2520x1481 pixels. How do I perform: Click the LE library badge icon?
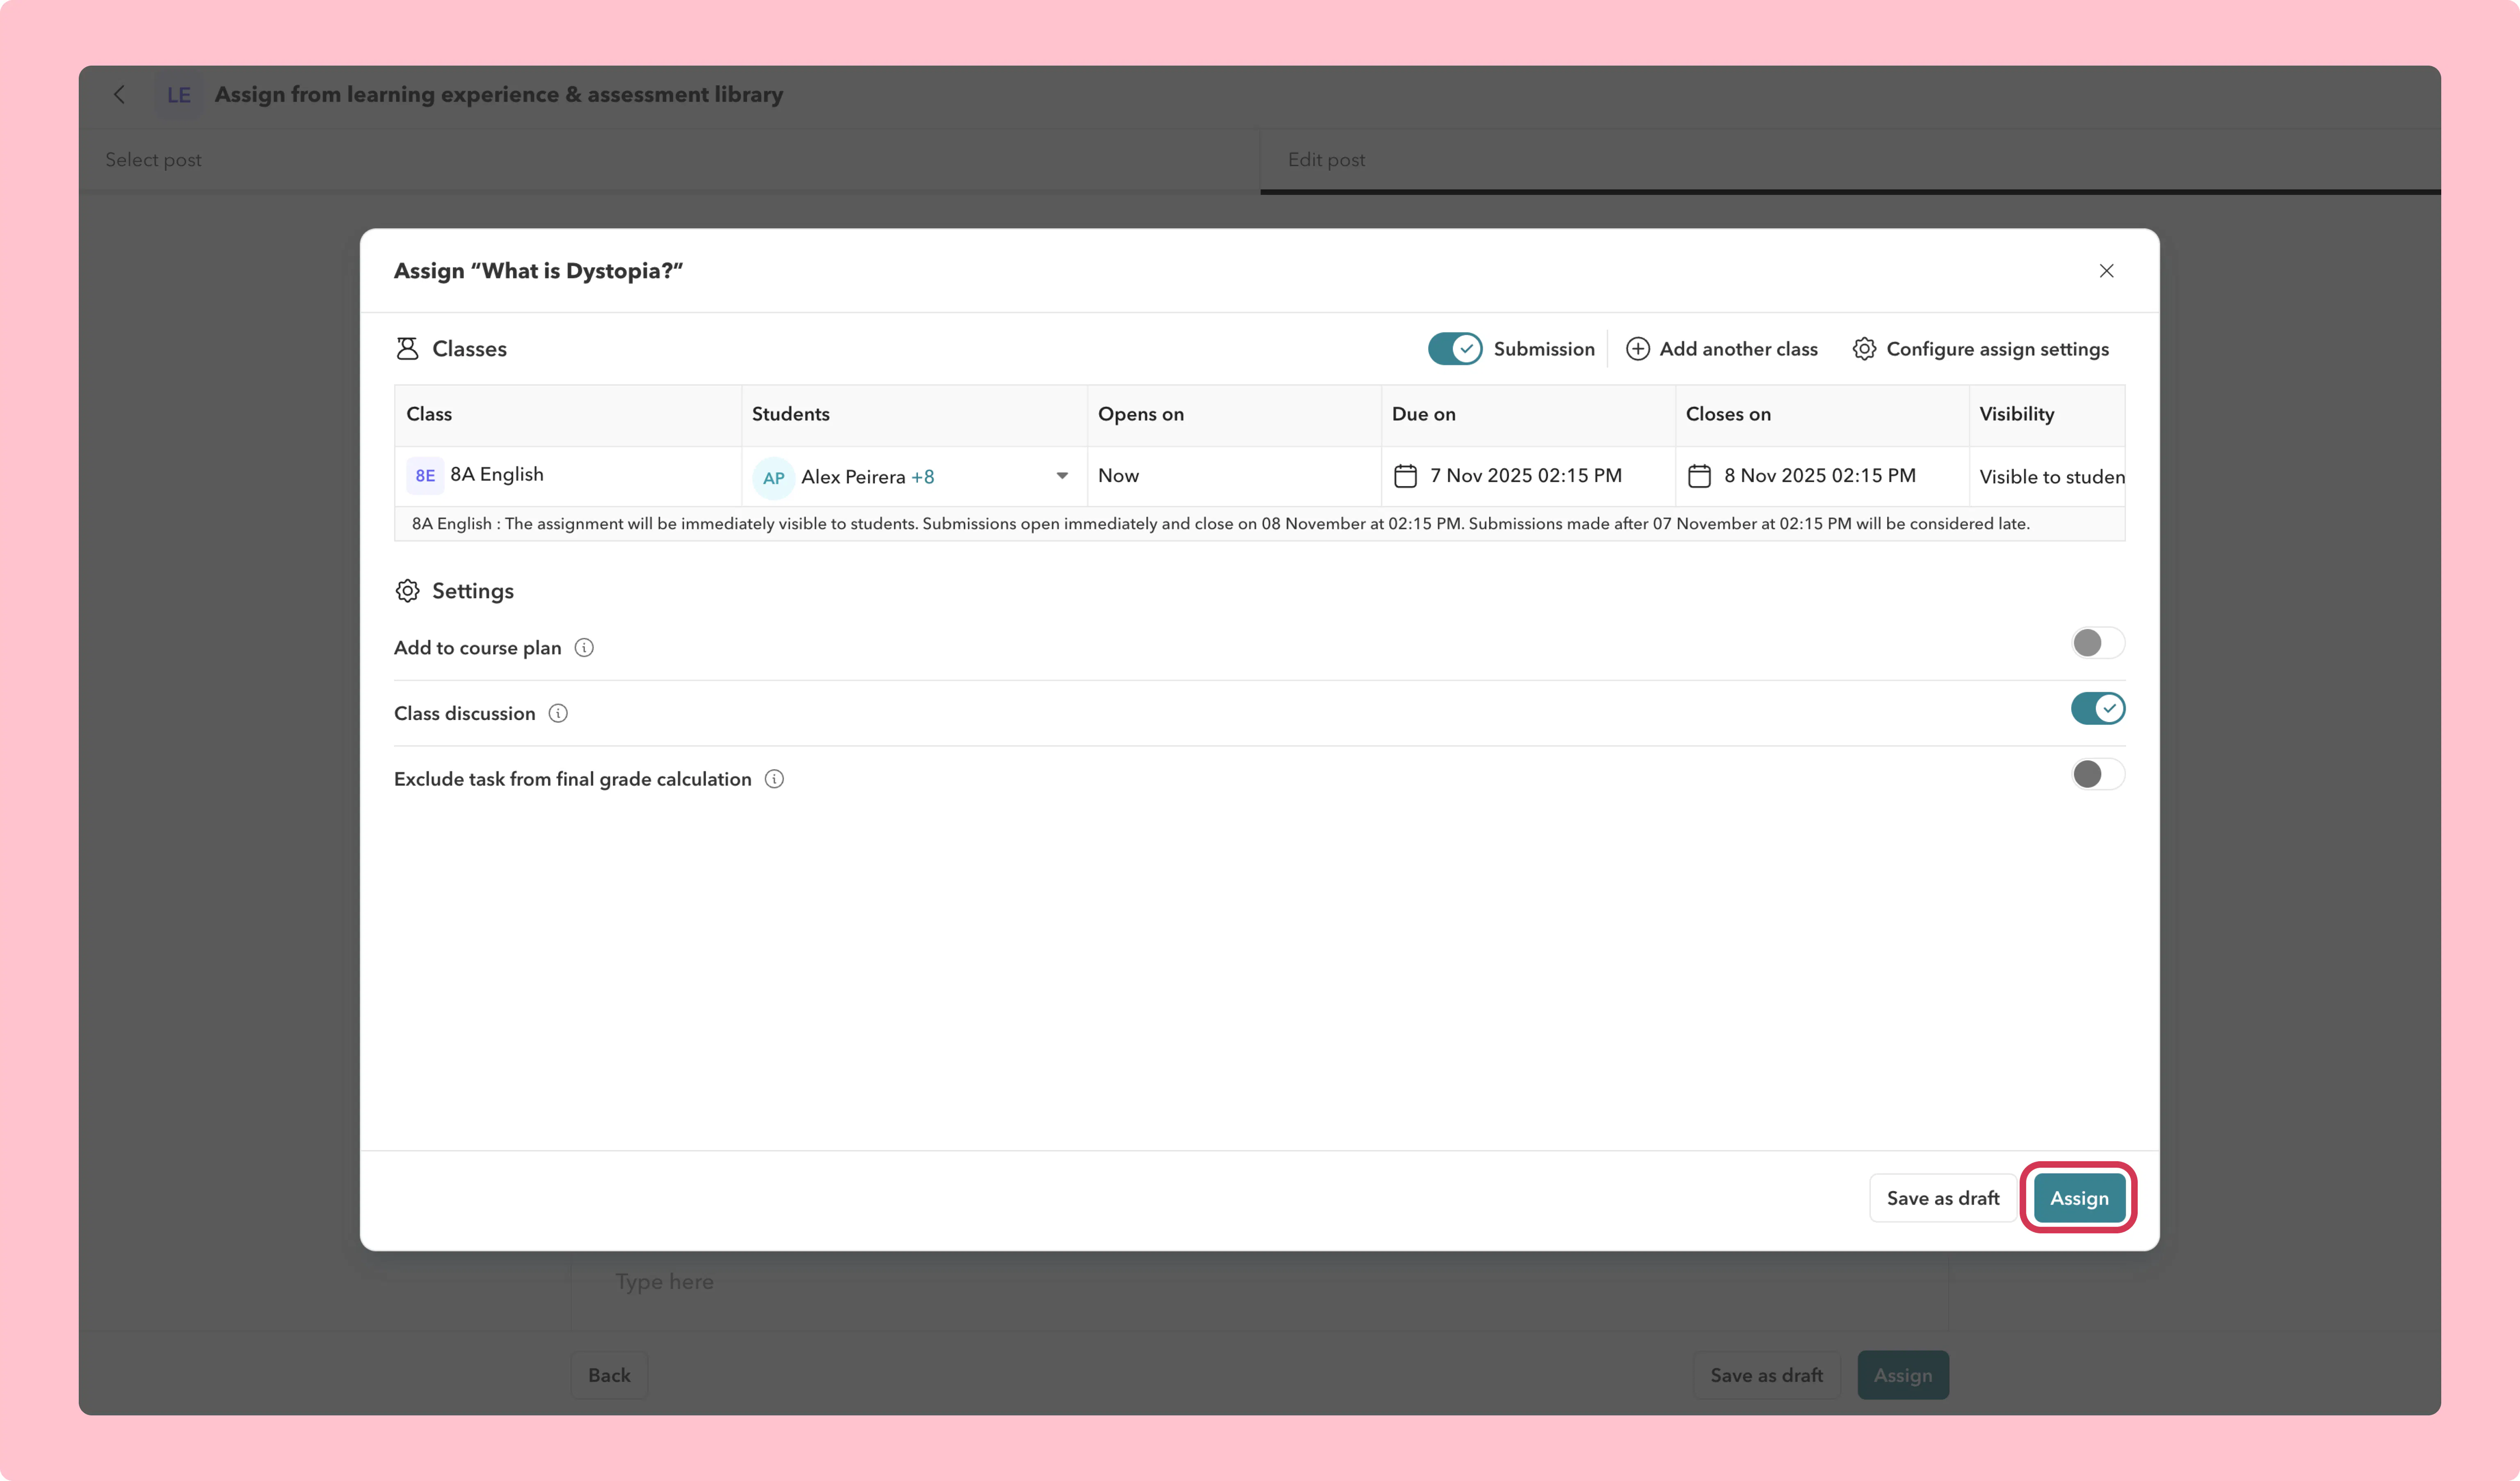179,95
